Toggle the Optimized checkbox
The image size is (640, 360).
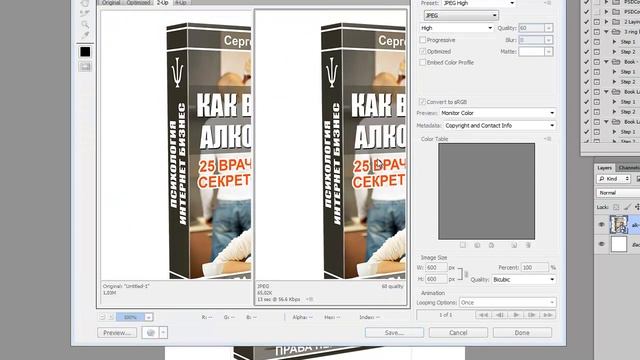(x=423, y=51)
